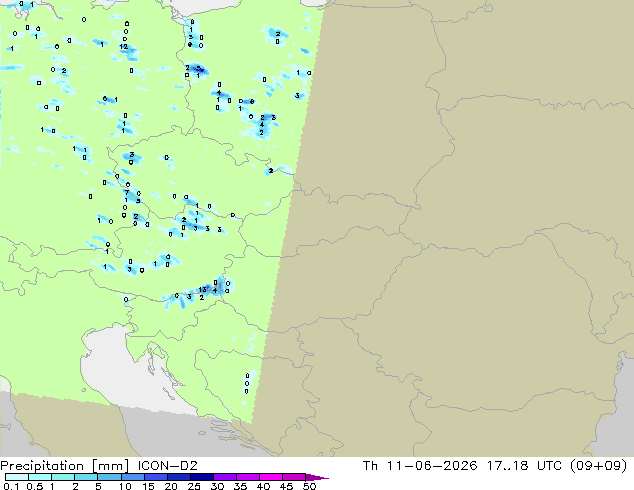Image resolution: width=634 pixels, height=490 pixels.
Task: Click the '0.1' legend scale label
Action: pos(11,486)
